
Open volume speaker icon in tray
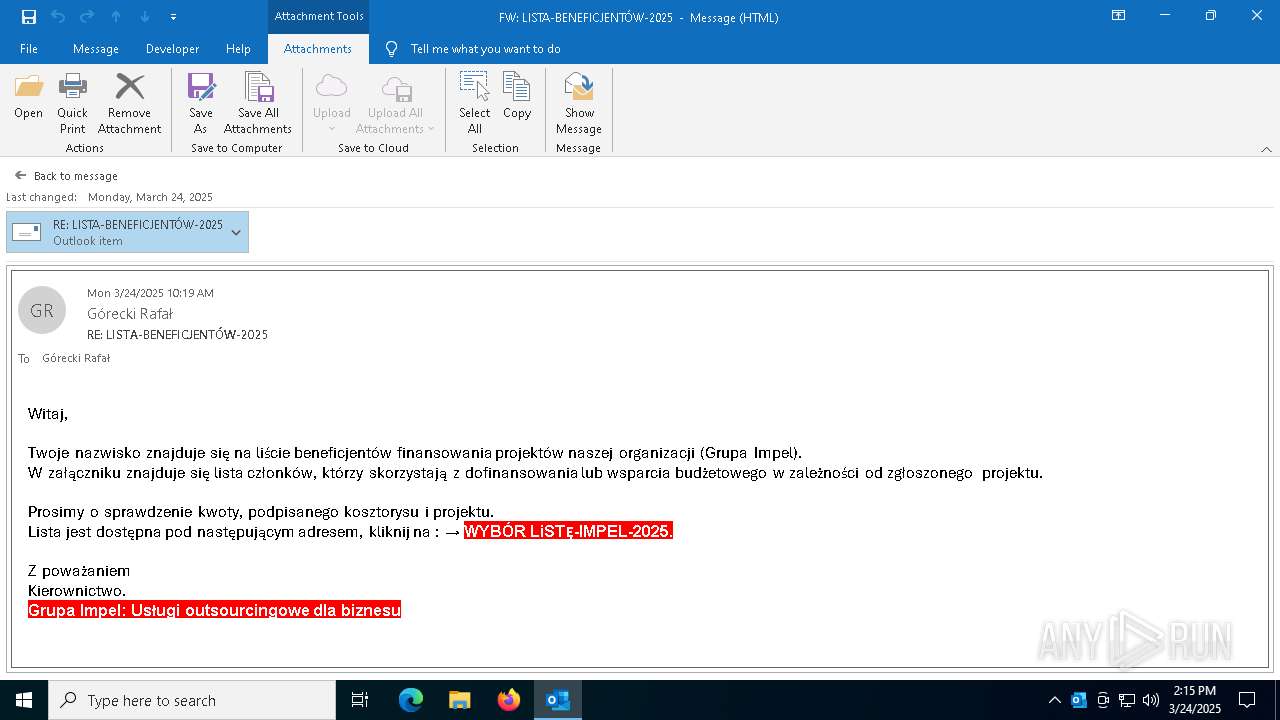coord(1151,700)
